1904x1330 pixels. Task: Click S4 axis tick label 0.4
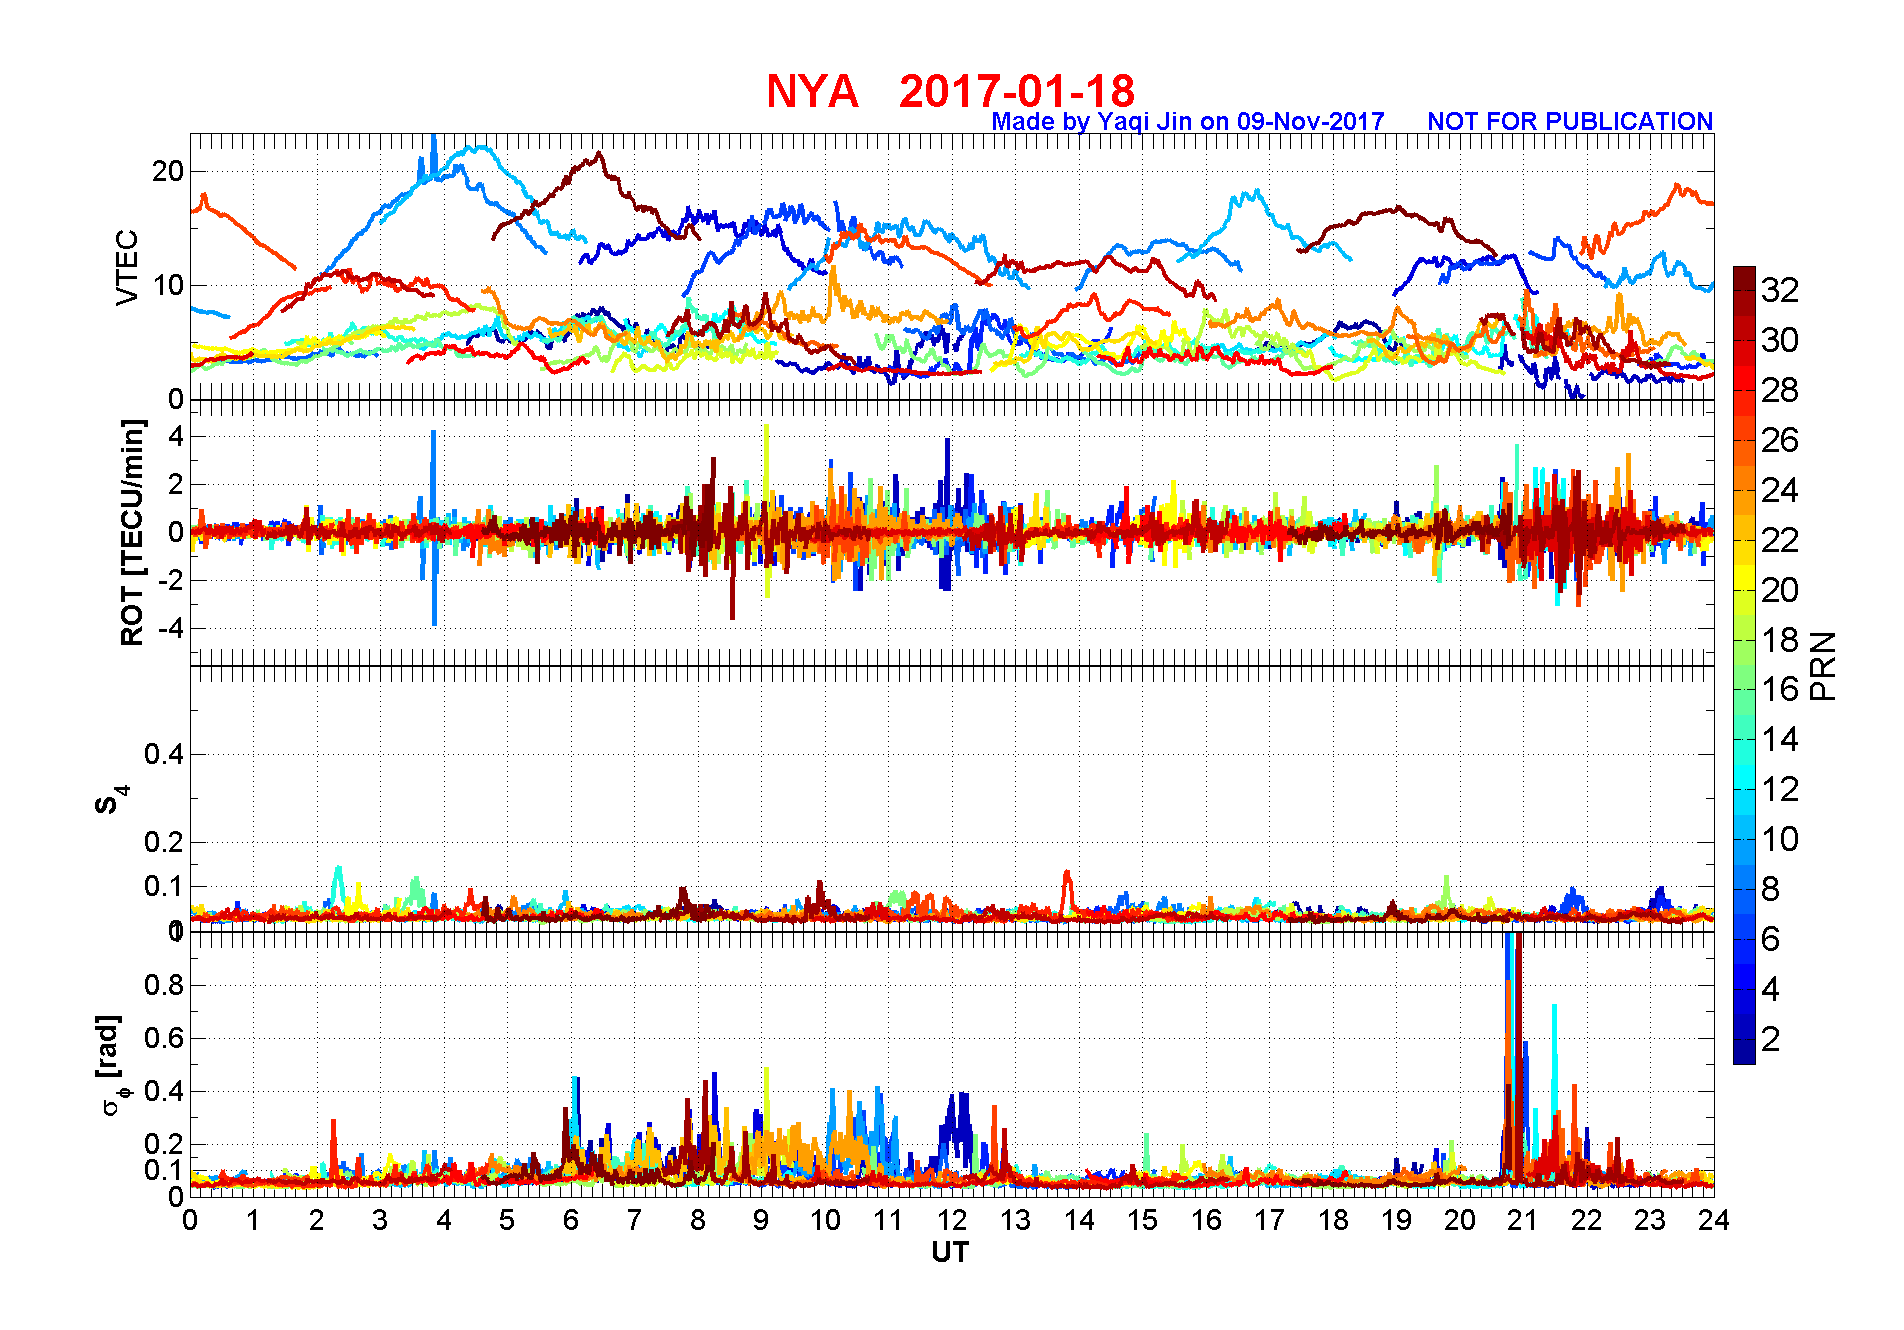click(x=164, y=754)
